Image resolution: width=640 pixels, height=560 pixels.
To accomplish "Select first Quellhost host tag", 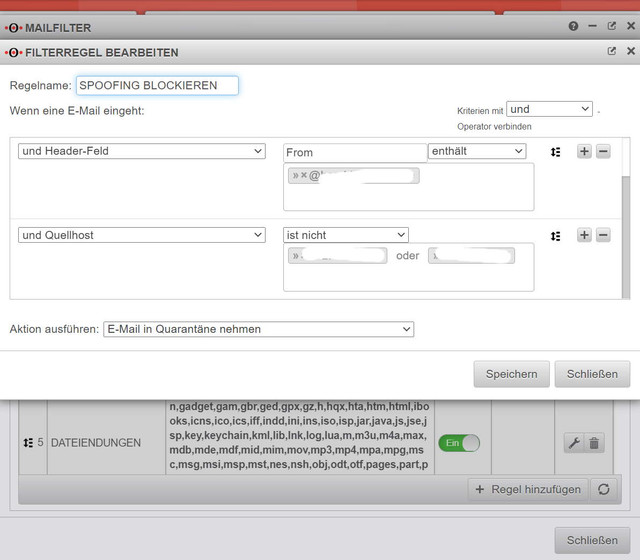I will pos(338,256).
